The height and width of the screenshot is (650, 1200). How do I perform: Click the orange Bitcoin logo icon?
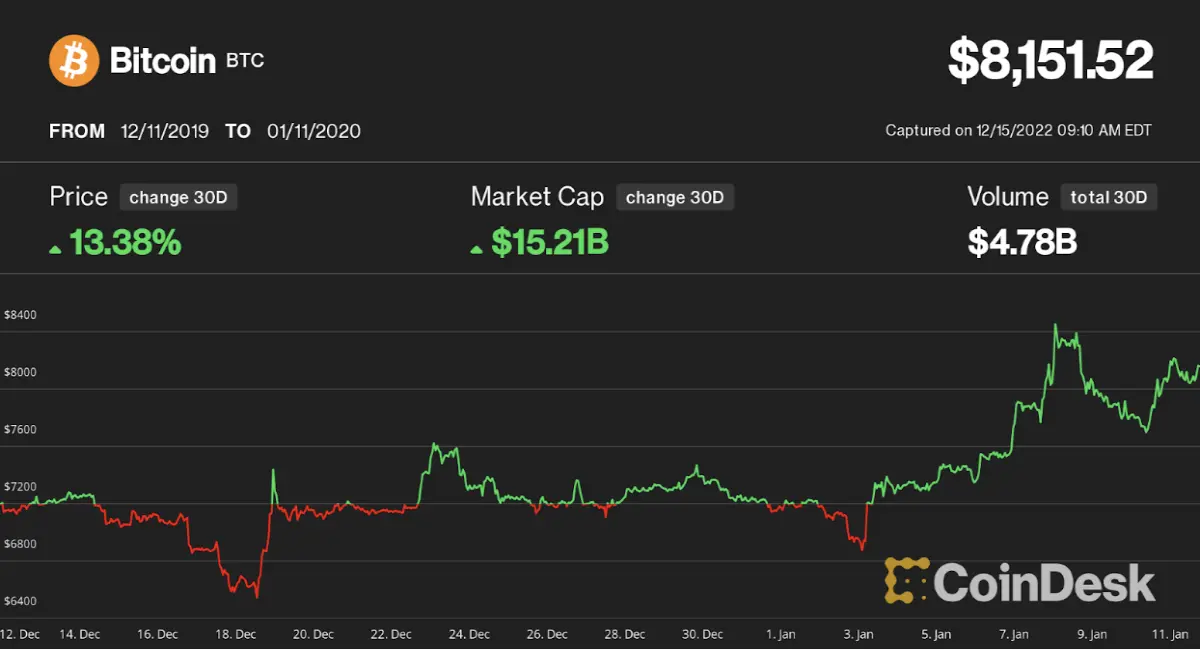point(74,60)
